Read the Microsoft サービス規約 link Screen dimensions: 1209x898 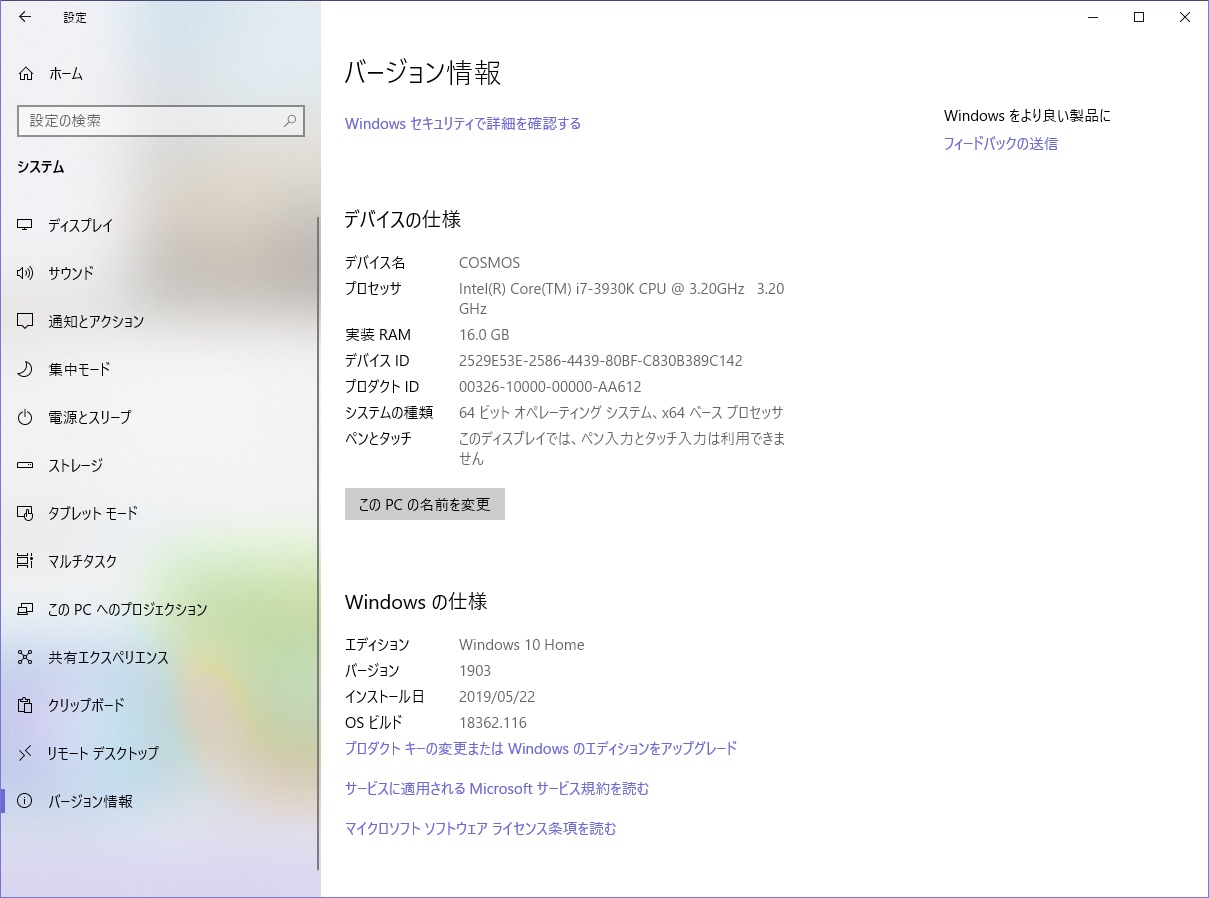click(x=497, y=789)
